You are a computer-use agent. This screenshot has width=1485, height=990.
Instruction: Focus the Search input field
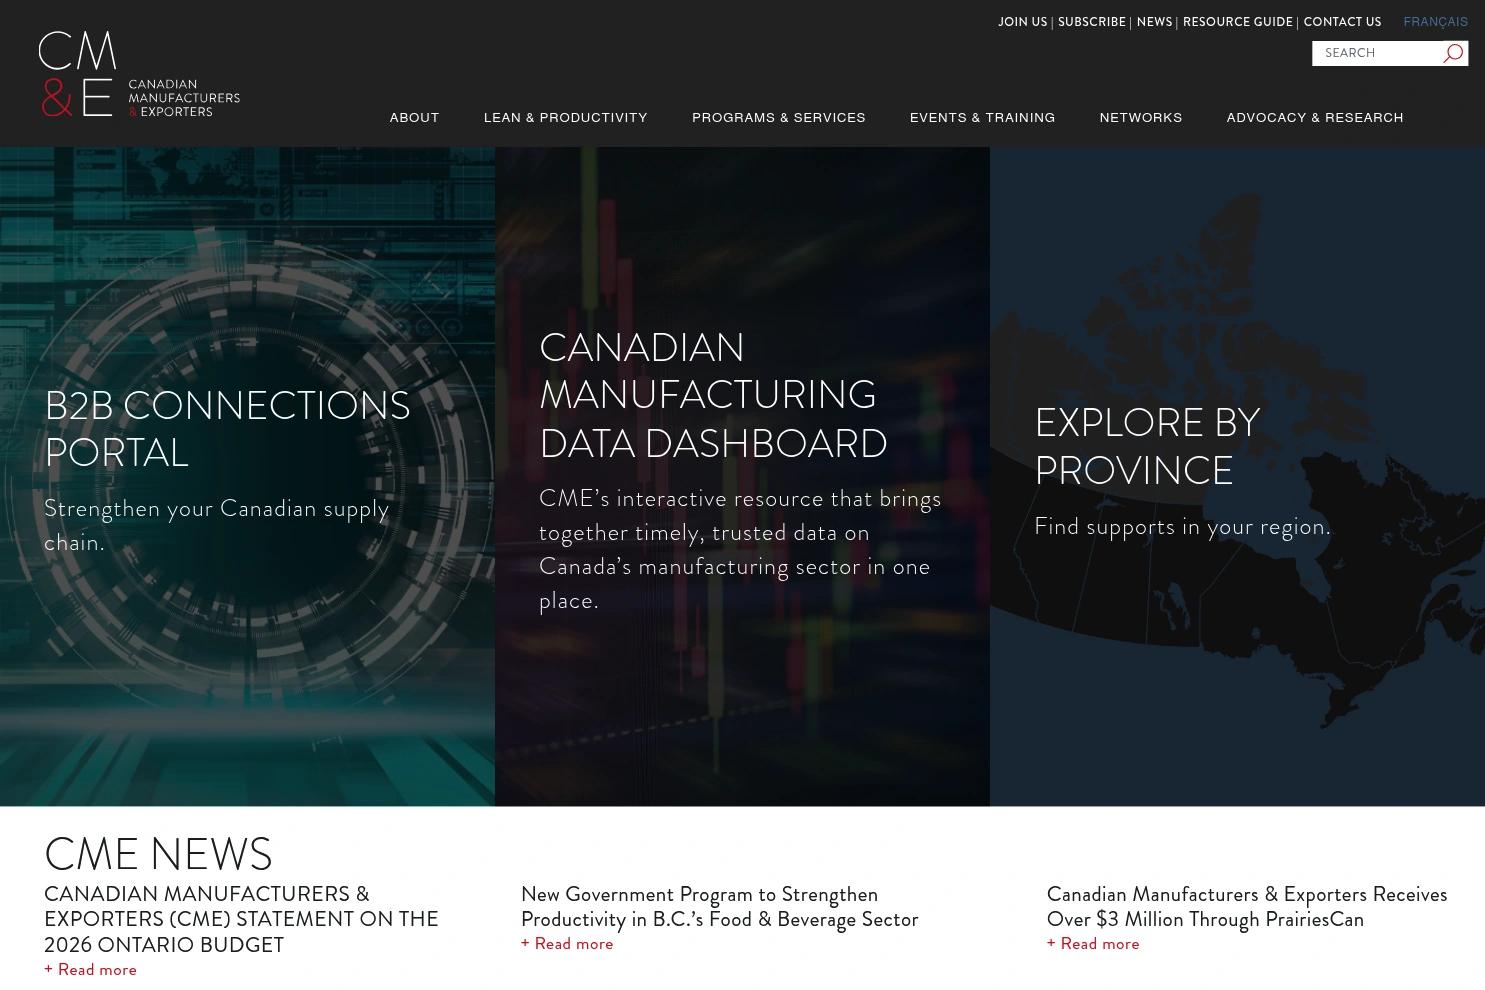pyautogui.click(x=1377, y=53)
